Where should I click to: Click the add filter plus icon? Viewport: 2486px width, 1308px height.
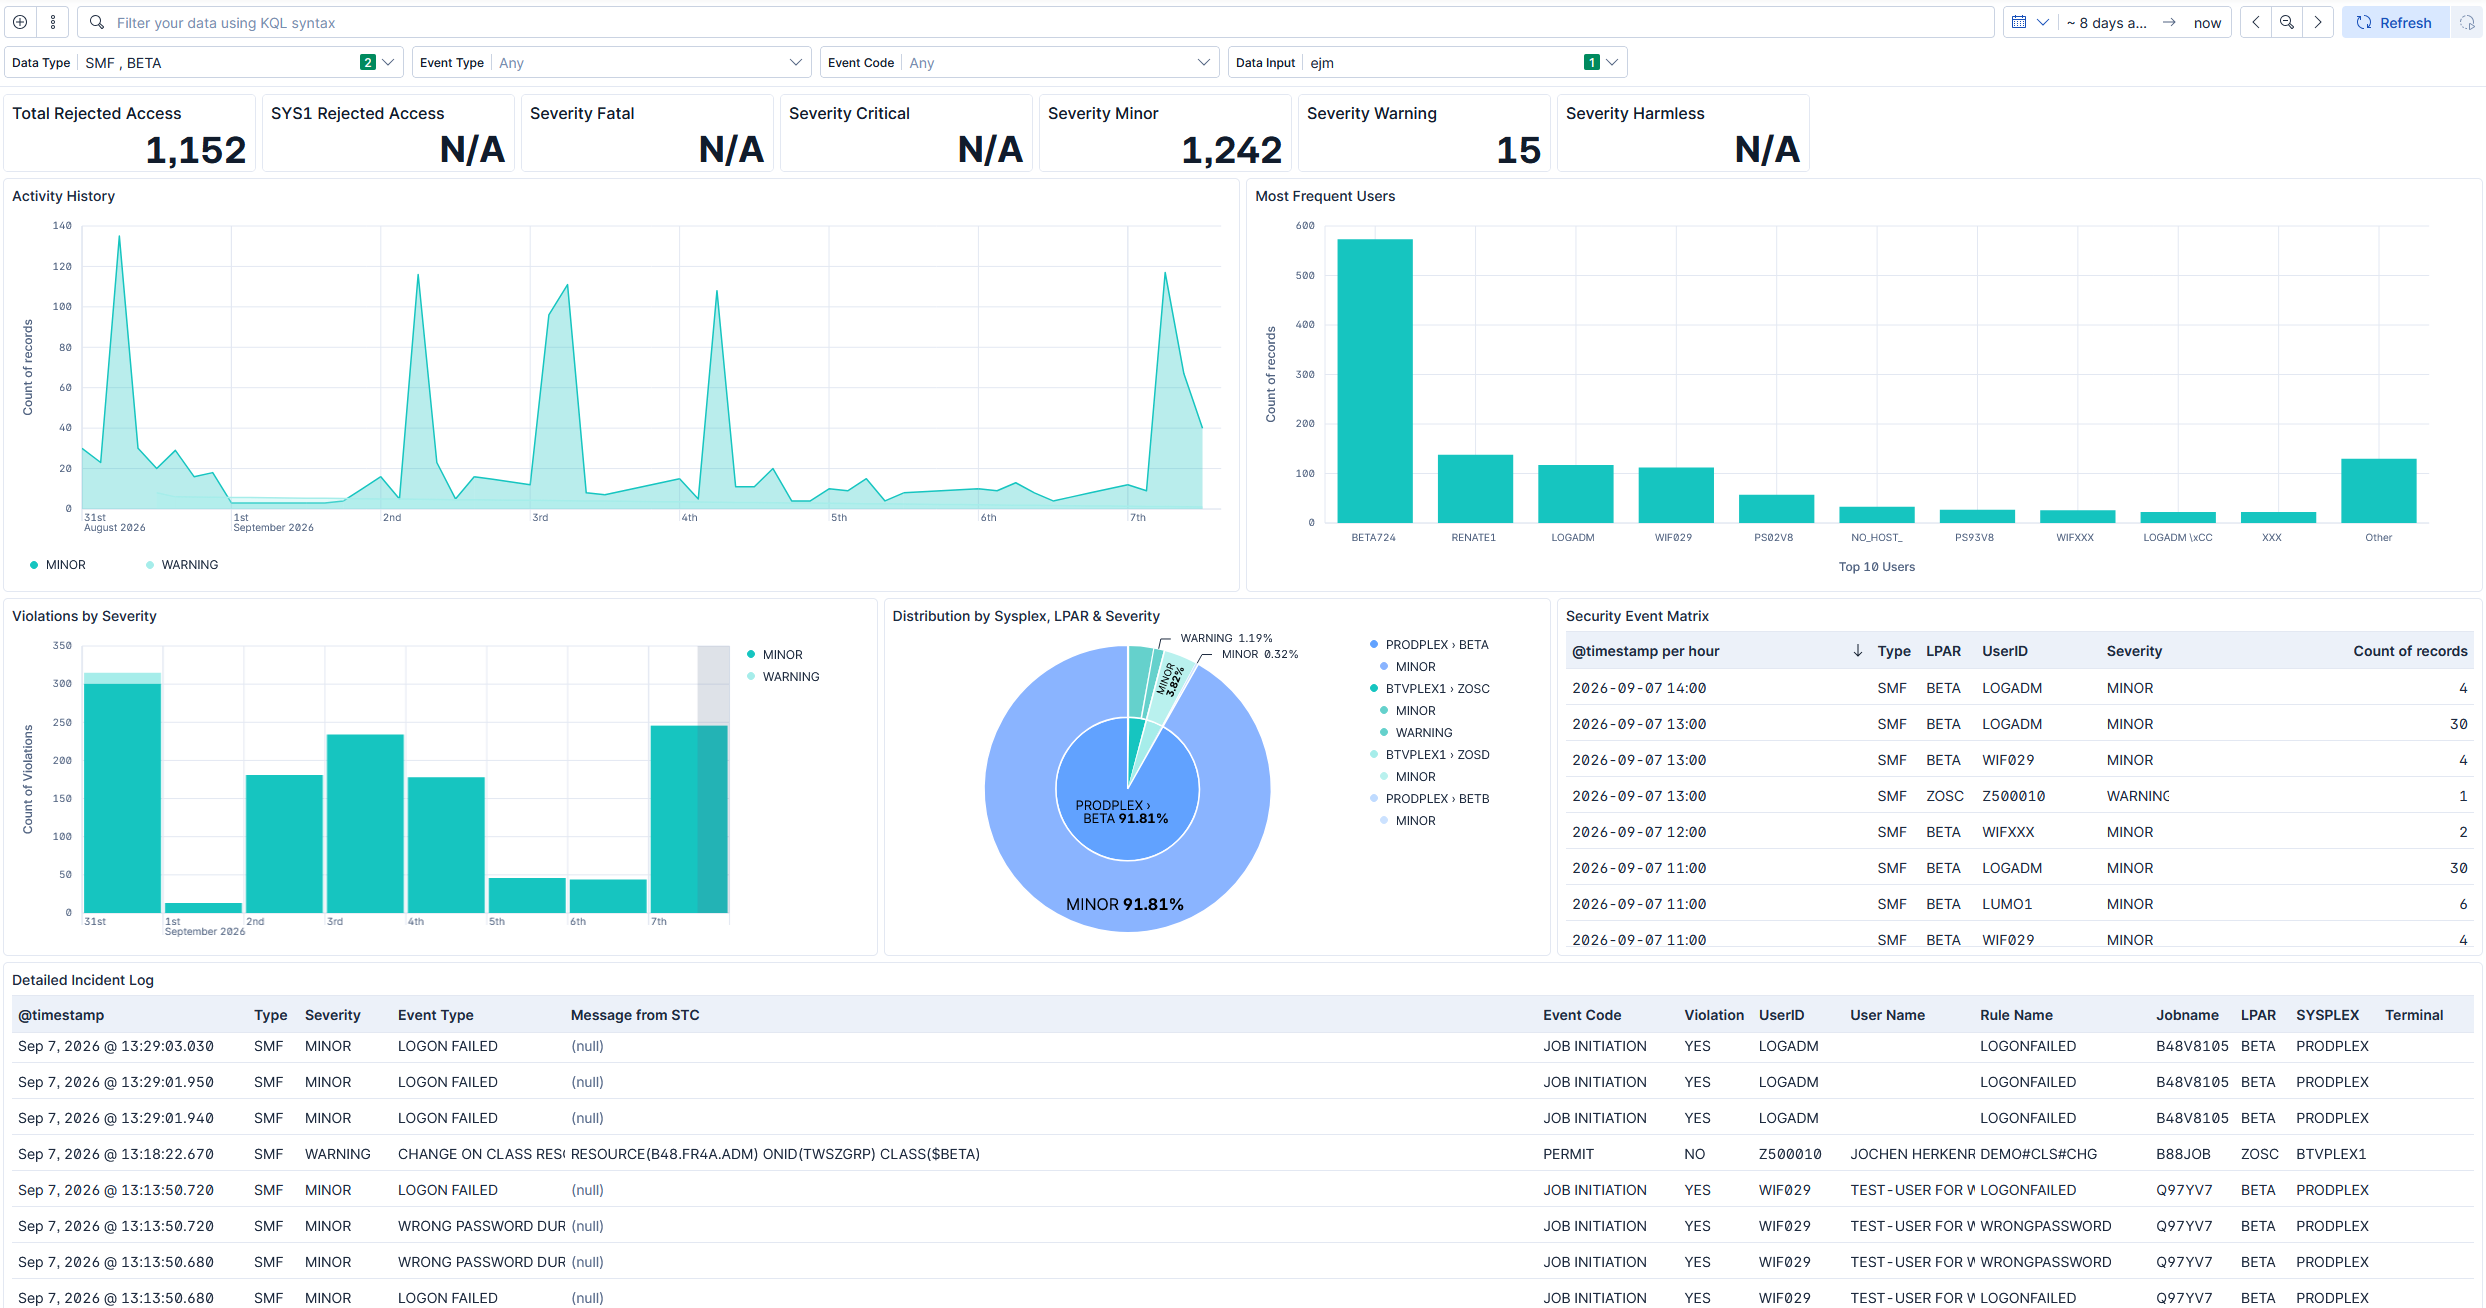coord(20,22)
